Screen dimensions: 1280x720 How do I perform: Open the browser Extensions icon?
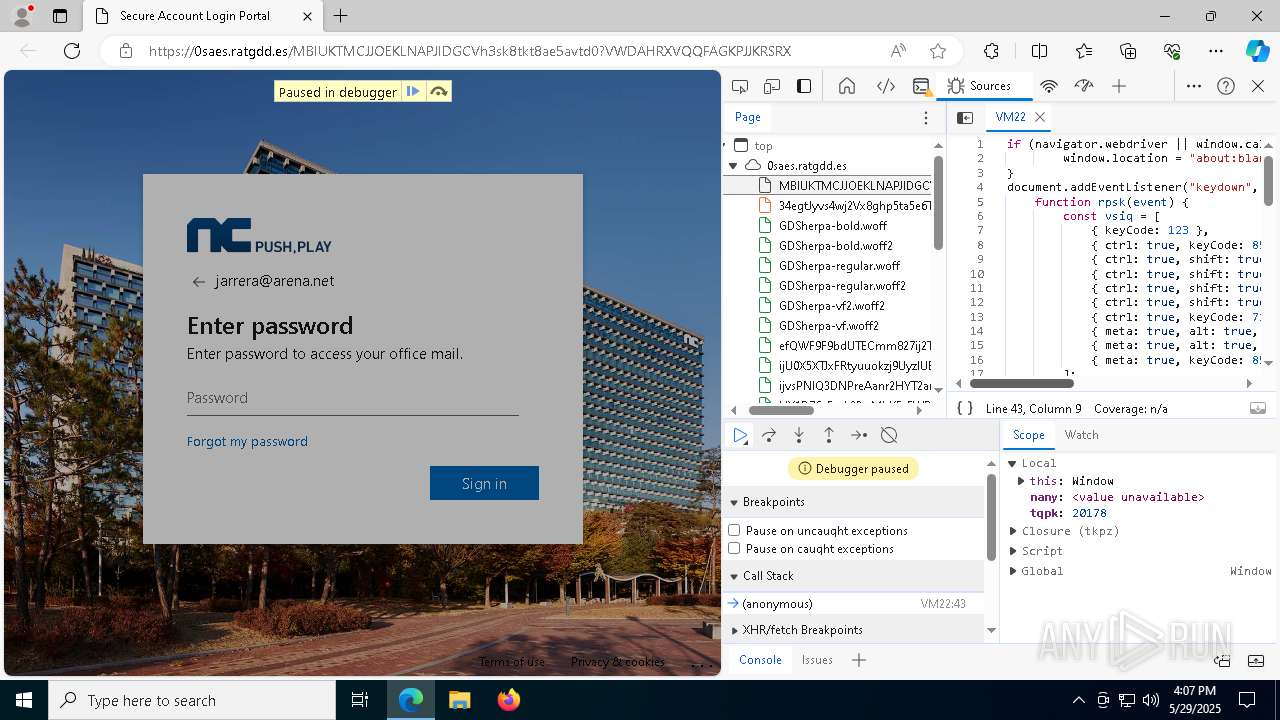[991, 51]
